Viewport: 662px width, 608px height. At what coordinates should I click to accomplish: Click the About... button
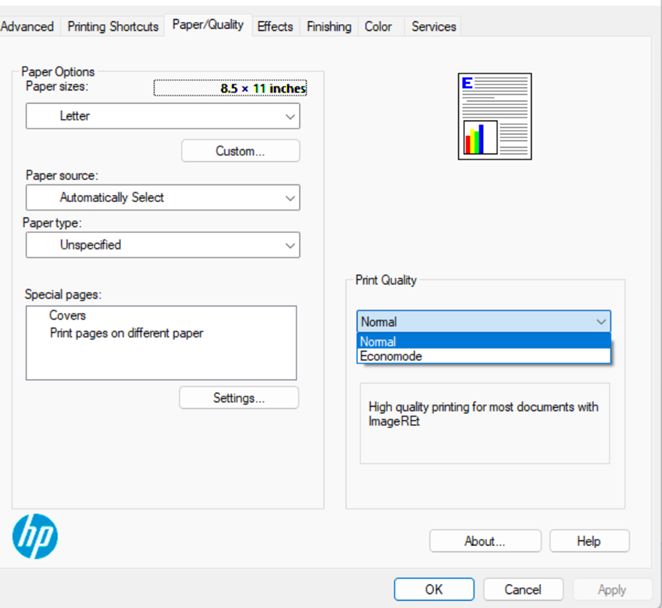pyautogui.click(x=485, y=541)
